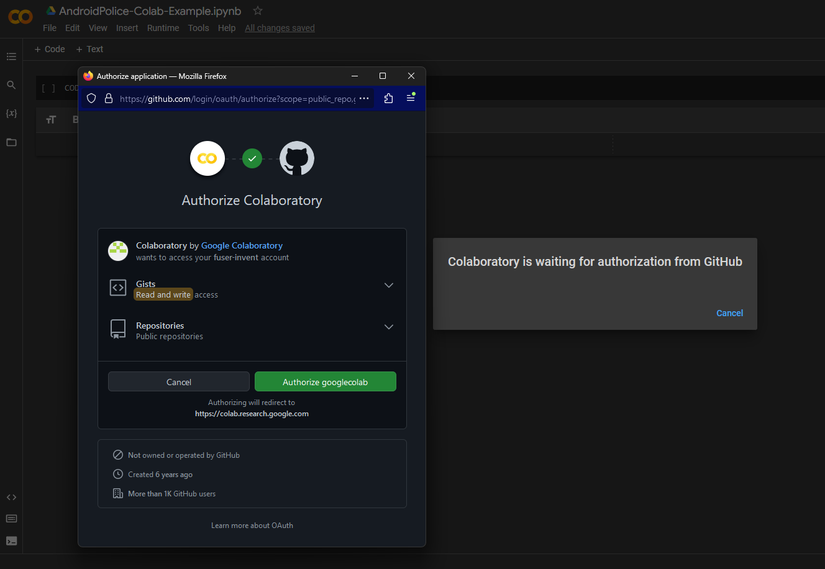Viewport: 825px width, 569px height.
Task: Expand the Repositories permission chevron
Action: [389, 327]
